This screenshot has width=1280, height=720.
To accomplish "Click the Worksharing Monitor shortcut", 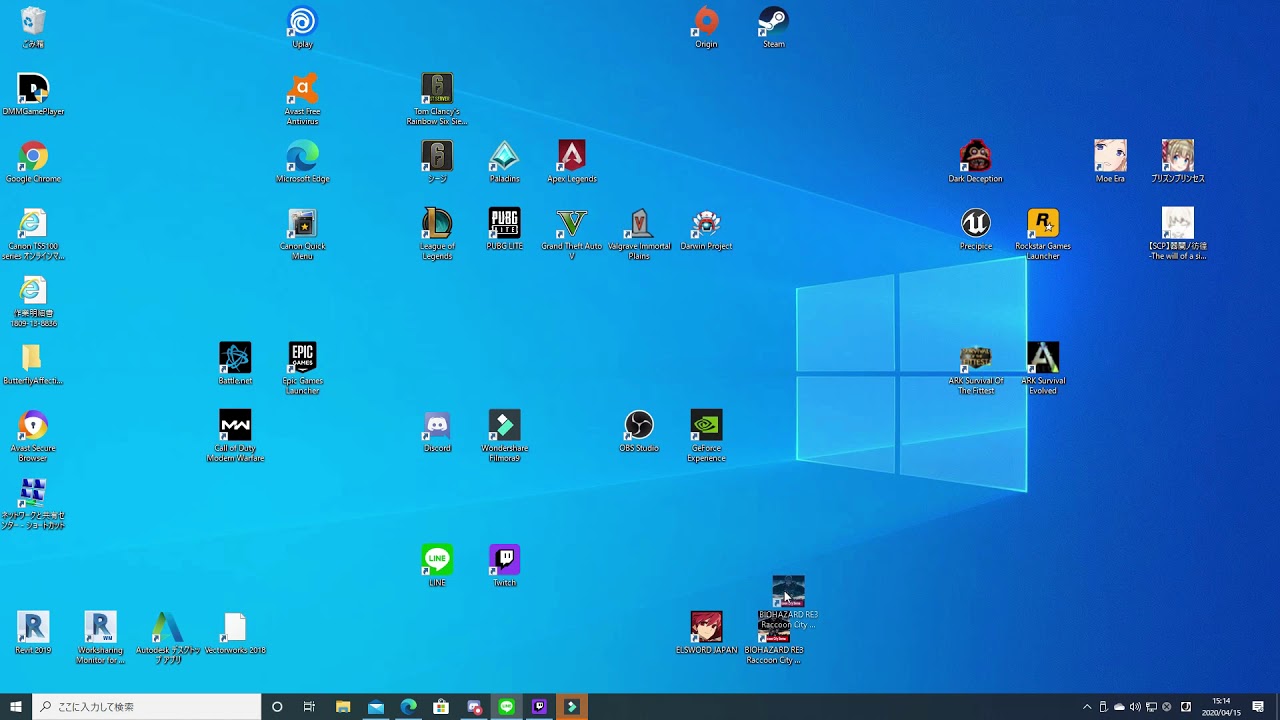I will point(100,638).
